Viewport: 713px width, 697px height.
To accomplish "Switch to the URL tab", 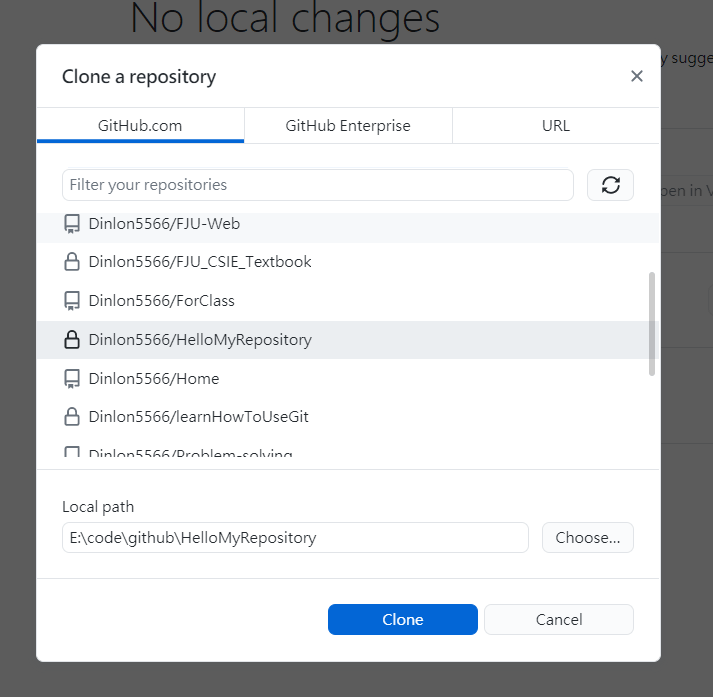I will pos(555,126).
